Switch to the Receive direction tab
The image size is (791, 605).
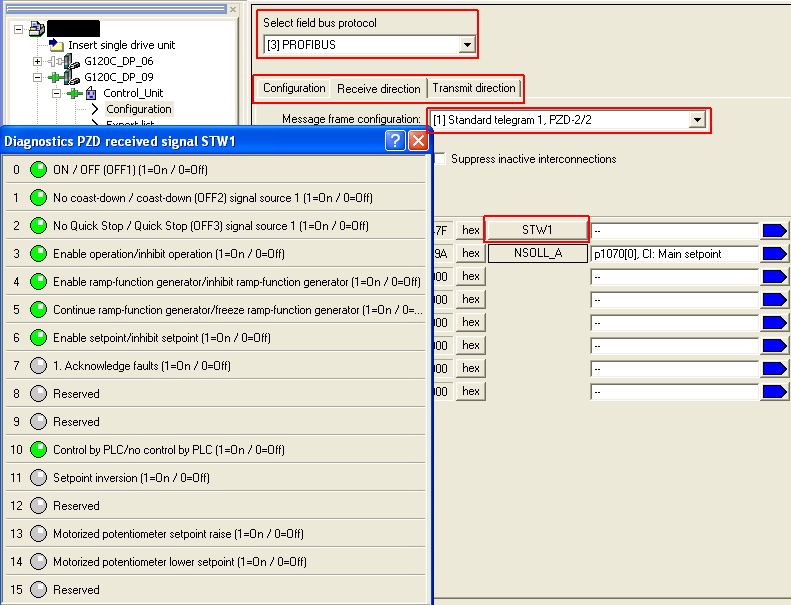click(x=379, y=89)
